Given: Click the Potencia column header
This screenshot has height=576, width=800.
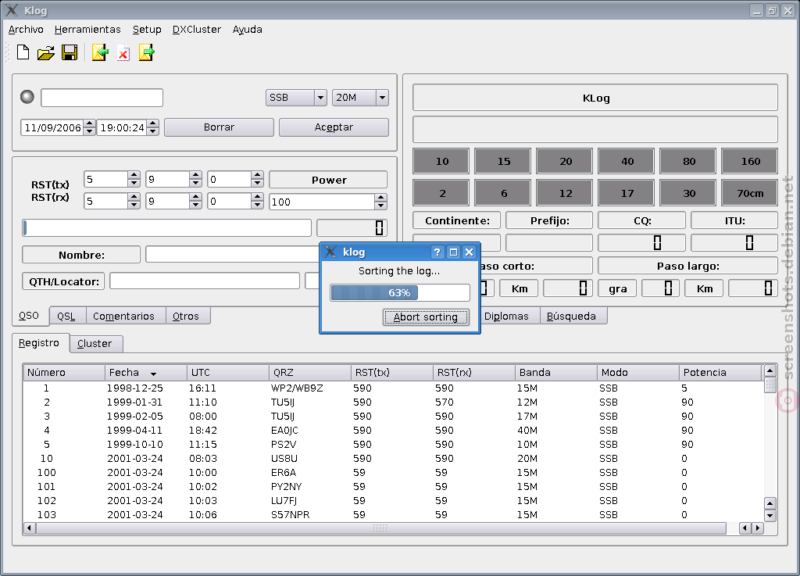Looking at the screenshot, I should [x=720, y=372].
